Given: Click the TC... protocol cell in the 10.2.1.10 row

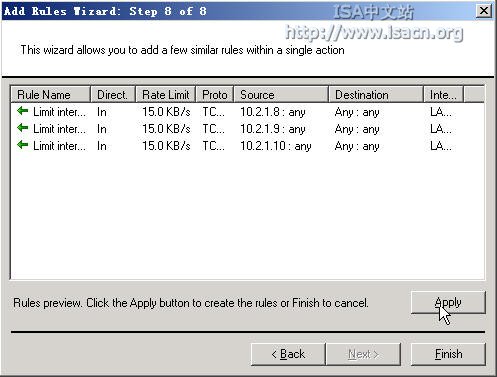Looking at the screenshot, I should tap(213, 146).
